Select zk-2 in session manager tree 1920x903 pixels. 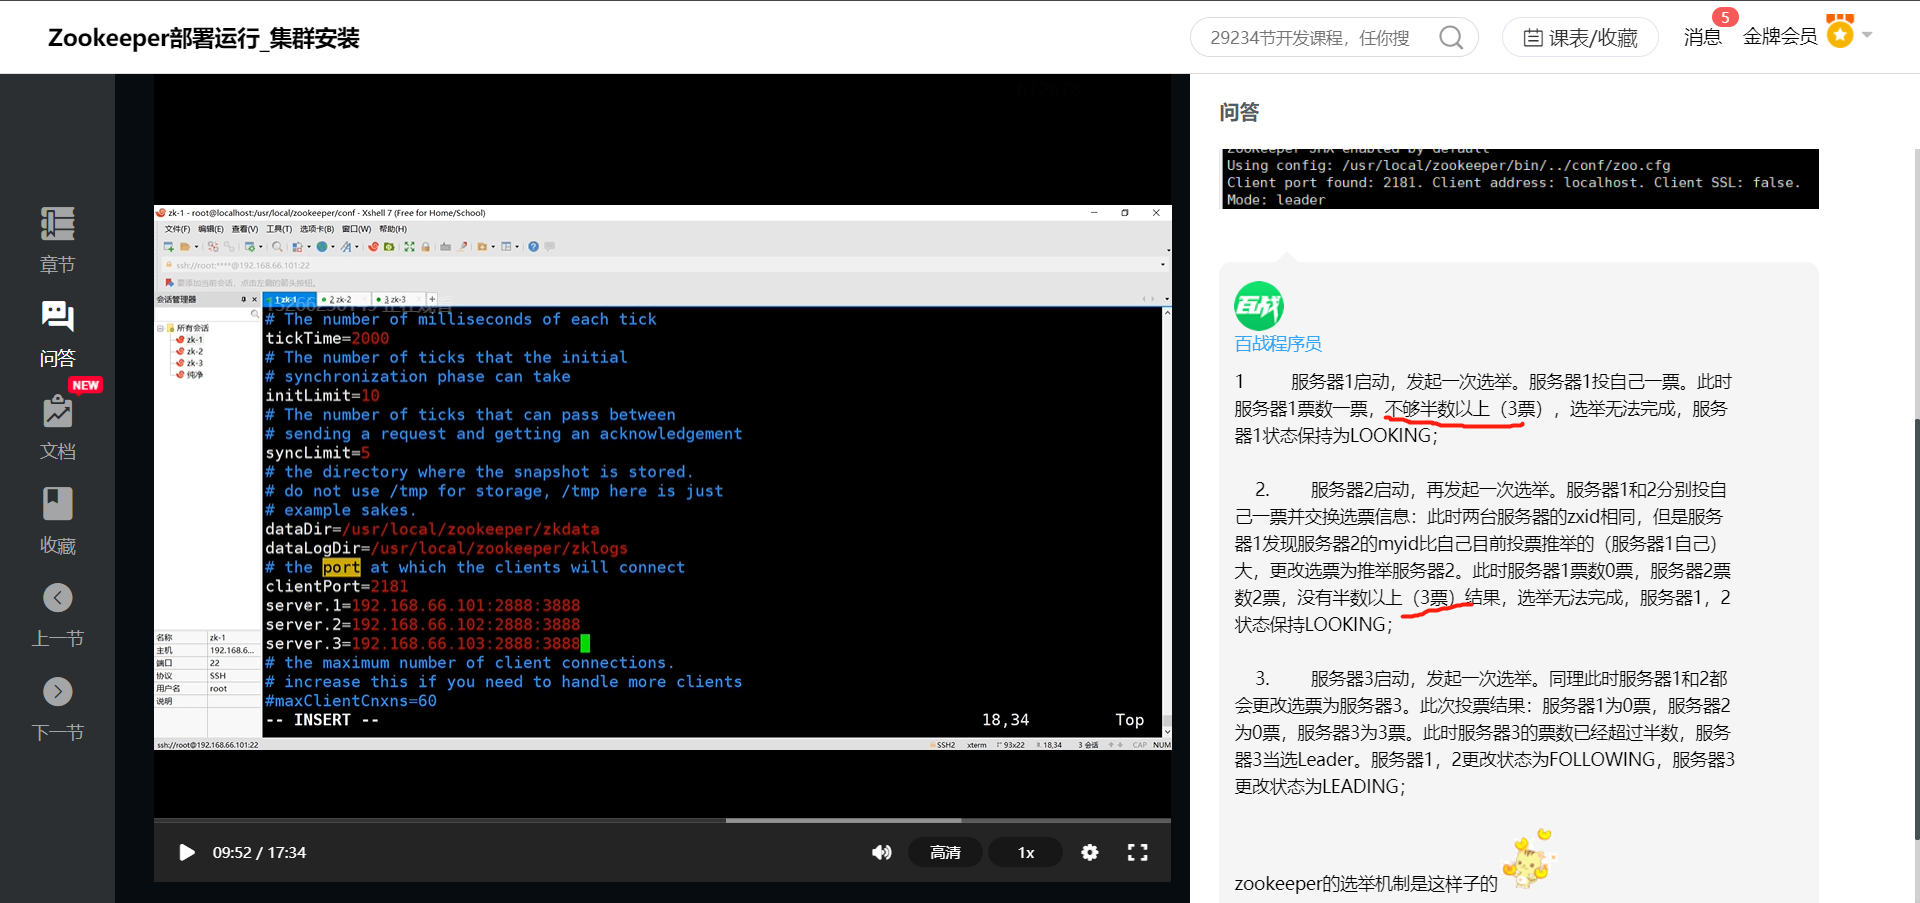pyautogui.click(x=189, y=352)
